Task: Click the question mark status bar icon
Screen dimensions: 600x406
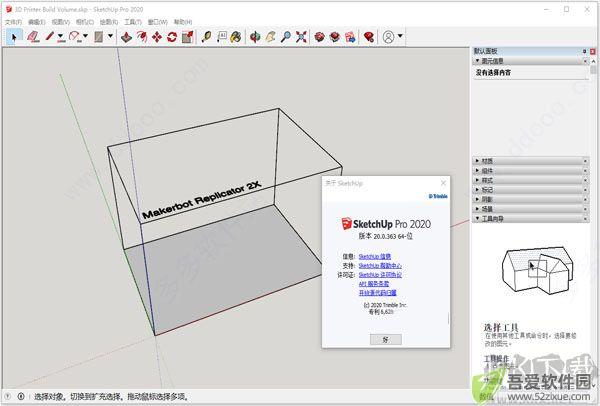Action: 8,396
